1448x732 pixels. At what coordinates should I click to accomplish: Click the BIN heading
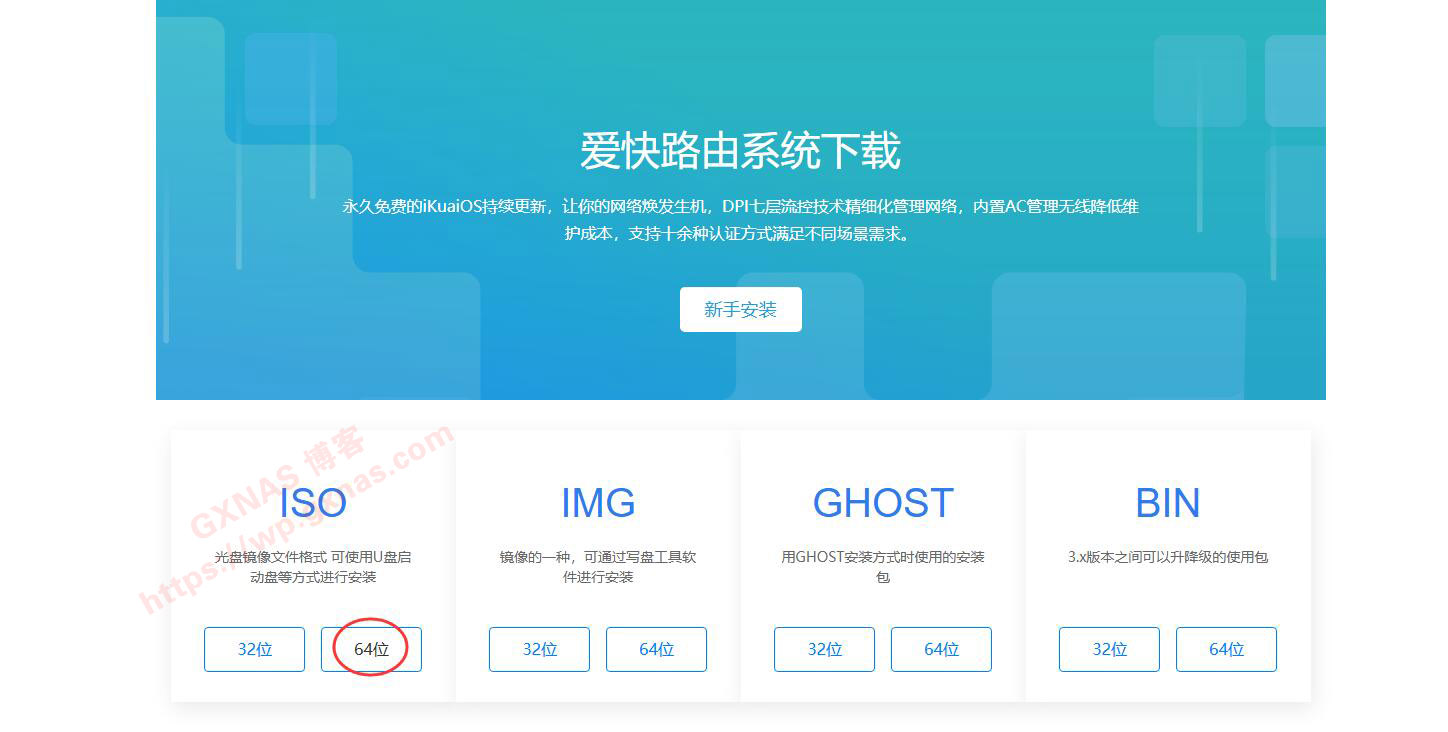1167,502
